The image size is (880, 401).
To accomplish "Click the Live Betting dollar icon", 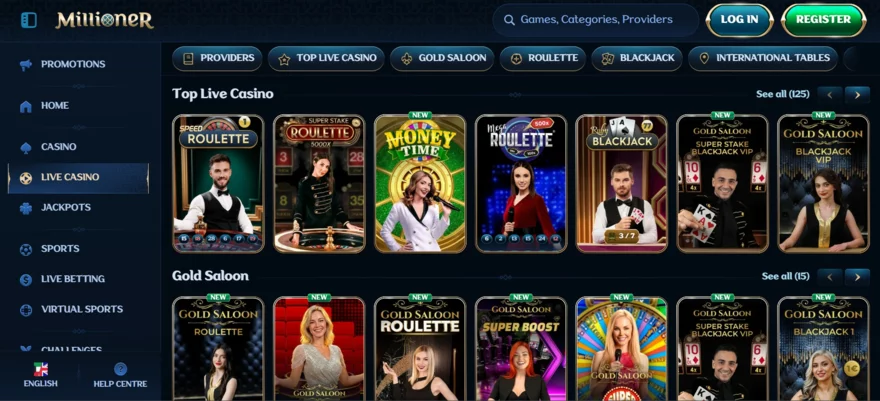I will point(26,279).
